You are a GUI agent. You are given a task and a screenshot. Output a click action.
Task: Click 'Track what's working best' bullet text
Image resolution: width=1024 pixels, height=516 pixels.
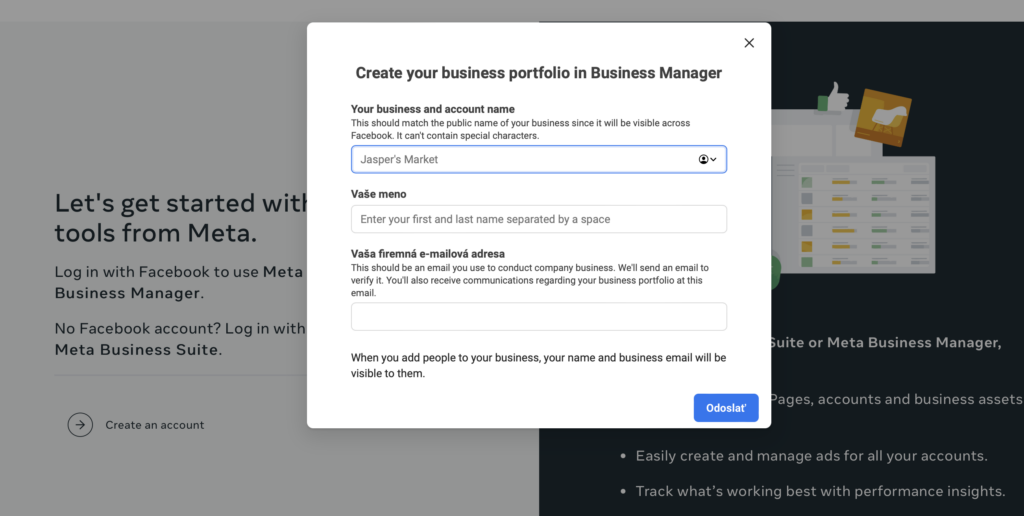coord(820,491)
